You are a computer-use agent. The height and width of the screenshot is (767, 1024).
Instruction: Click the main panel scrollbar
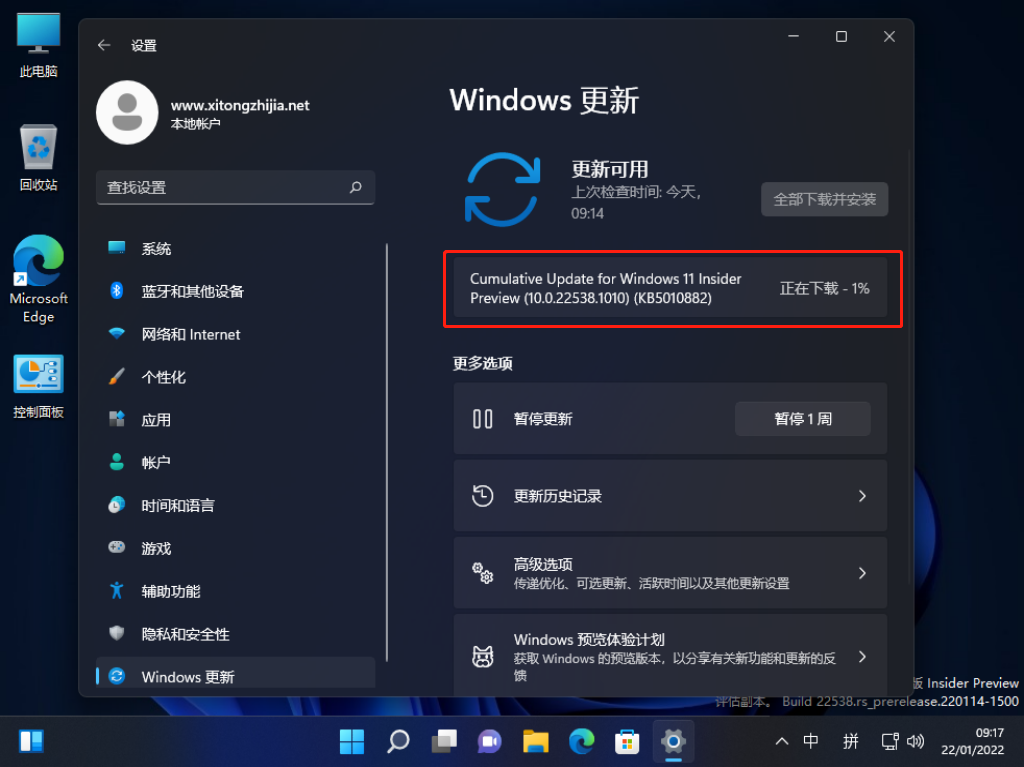[x=909, y=365]
